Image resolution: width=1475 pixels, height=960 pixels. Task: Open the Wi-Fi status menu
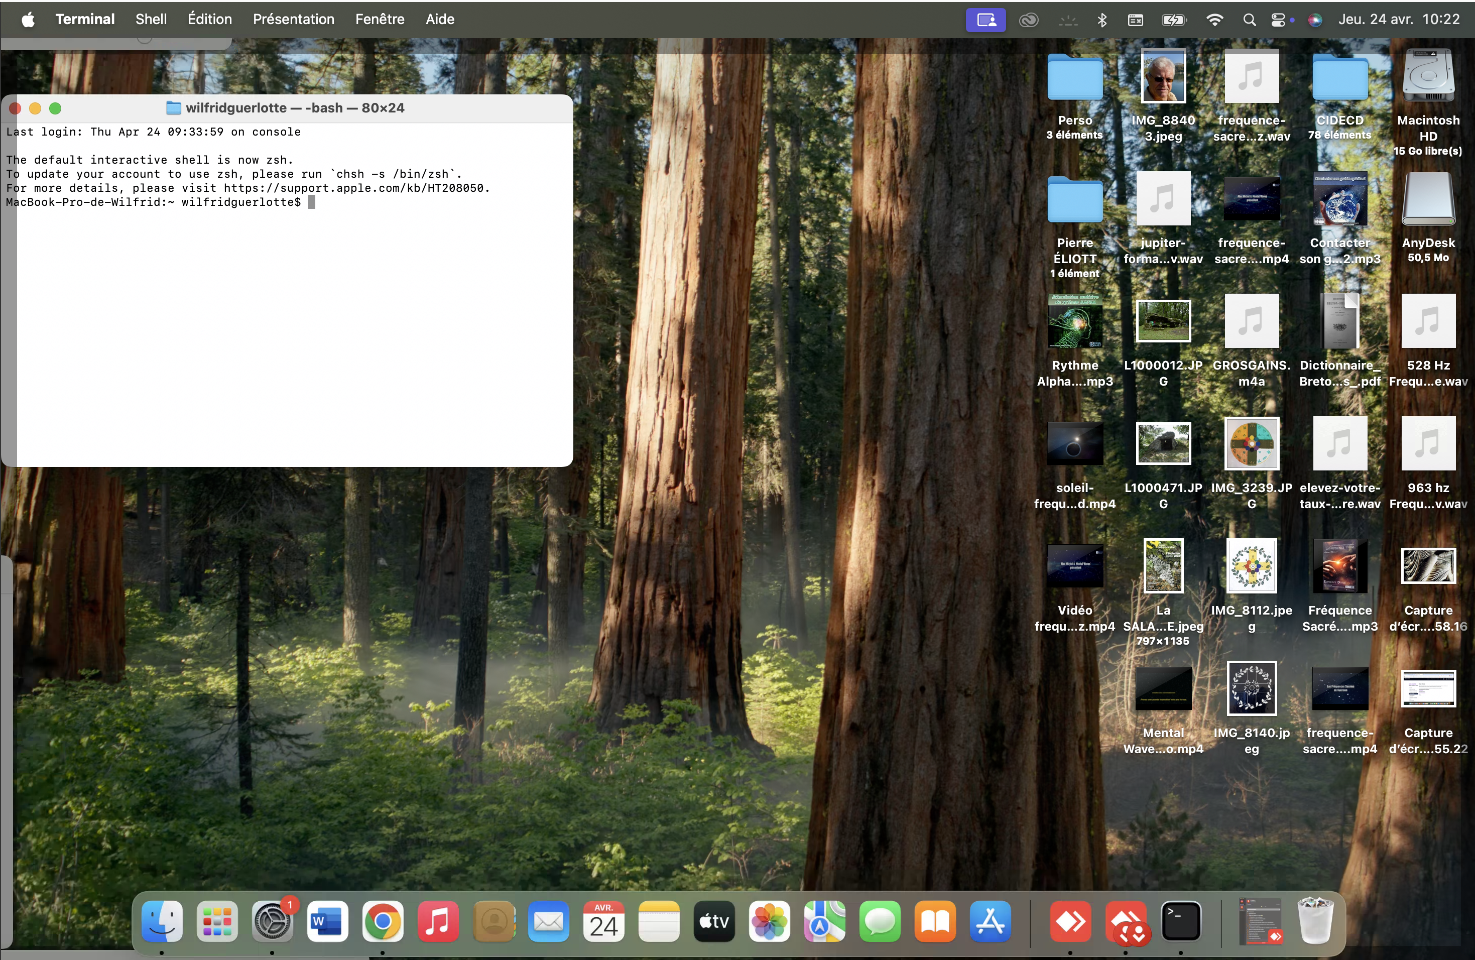pos(1214,19)
